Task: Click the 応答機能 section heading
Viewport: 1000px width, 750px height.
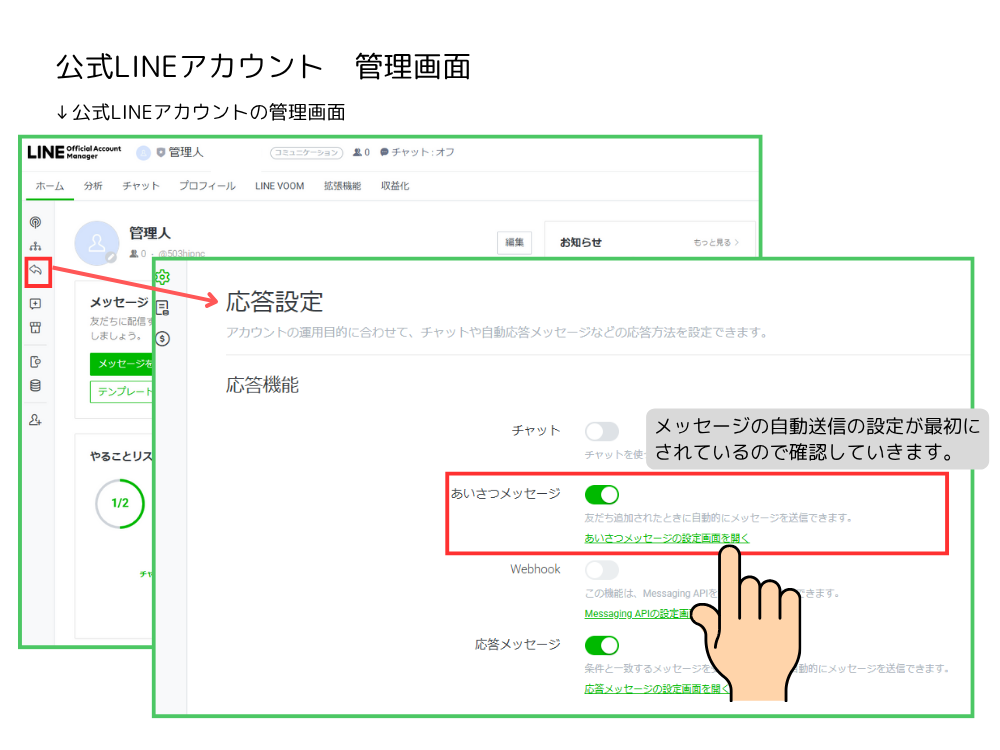Action: pyautogui.click(x=262, y=385)
